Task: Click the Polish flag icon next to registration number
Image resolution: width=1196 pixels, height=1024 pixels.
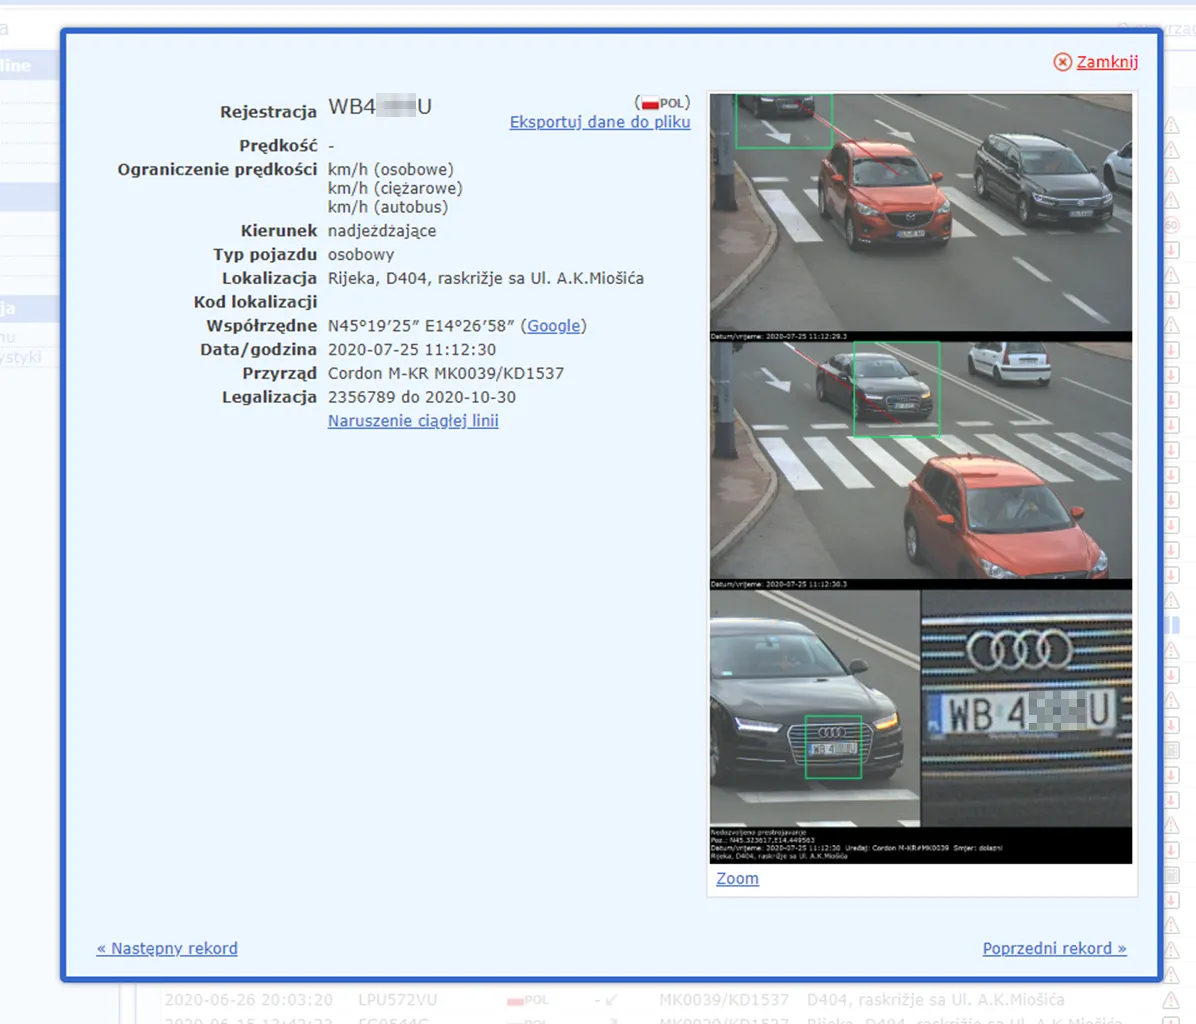Action: point(651,100)
